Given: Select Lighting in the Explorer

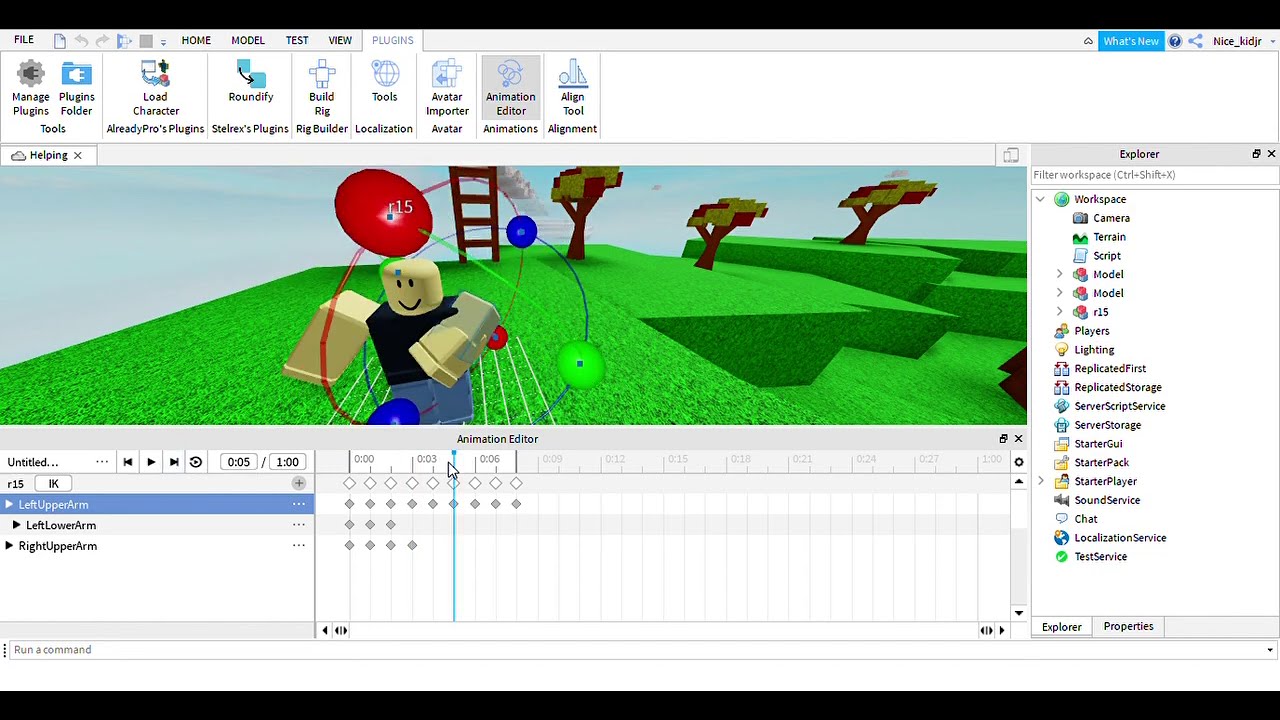Looking at the screenshot, I should [x=1094, y=350].
